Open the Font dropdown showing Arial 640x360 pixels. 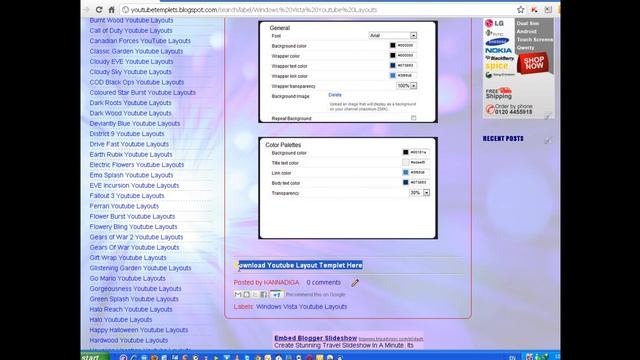click(x=393, y=36)
